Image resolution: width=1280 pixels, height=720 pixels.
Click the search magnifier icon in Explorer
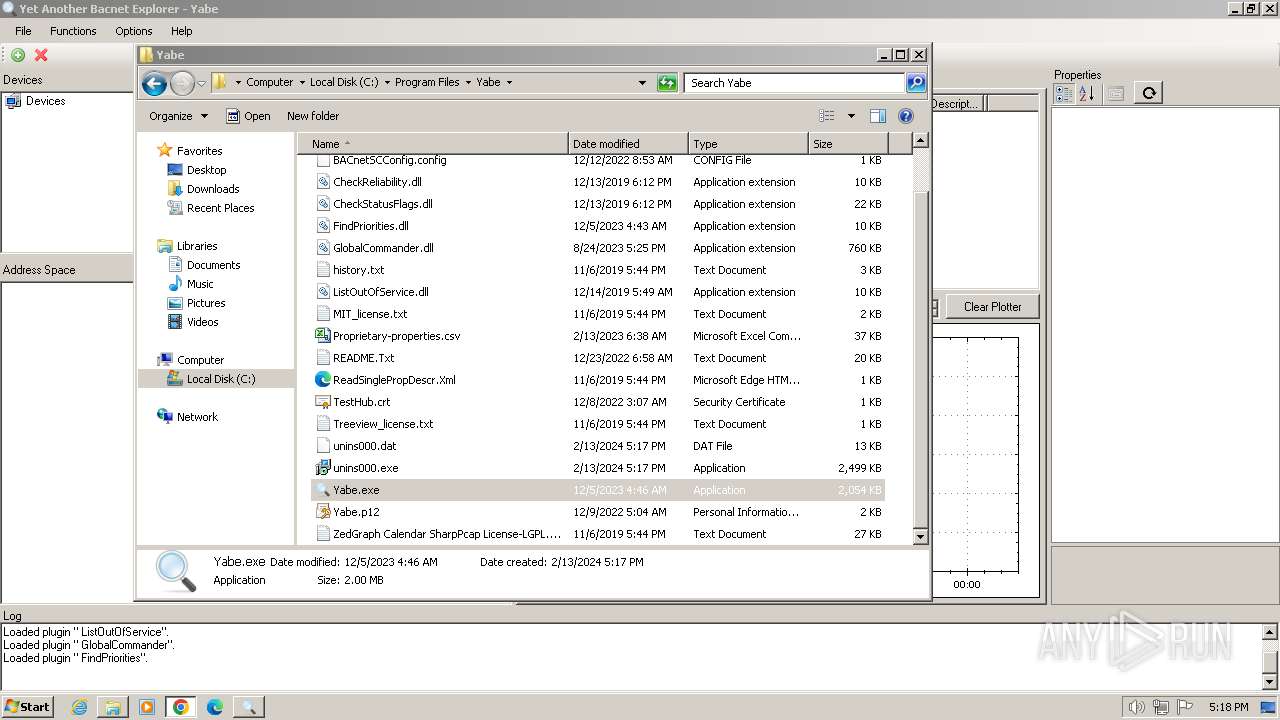click(x=915, y=83)
